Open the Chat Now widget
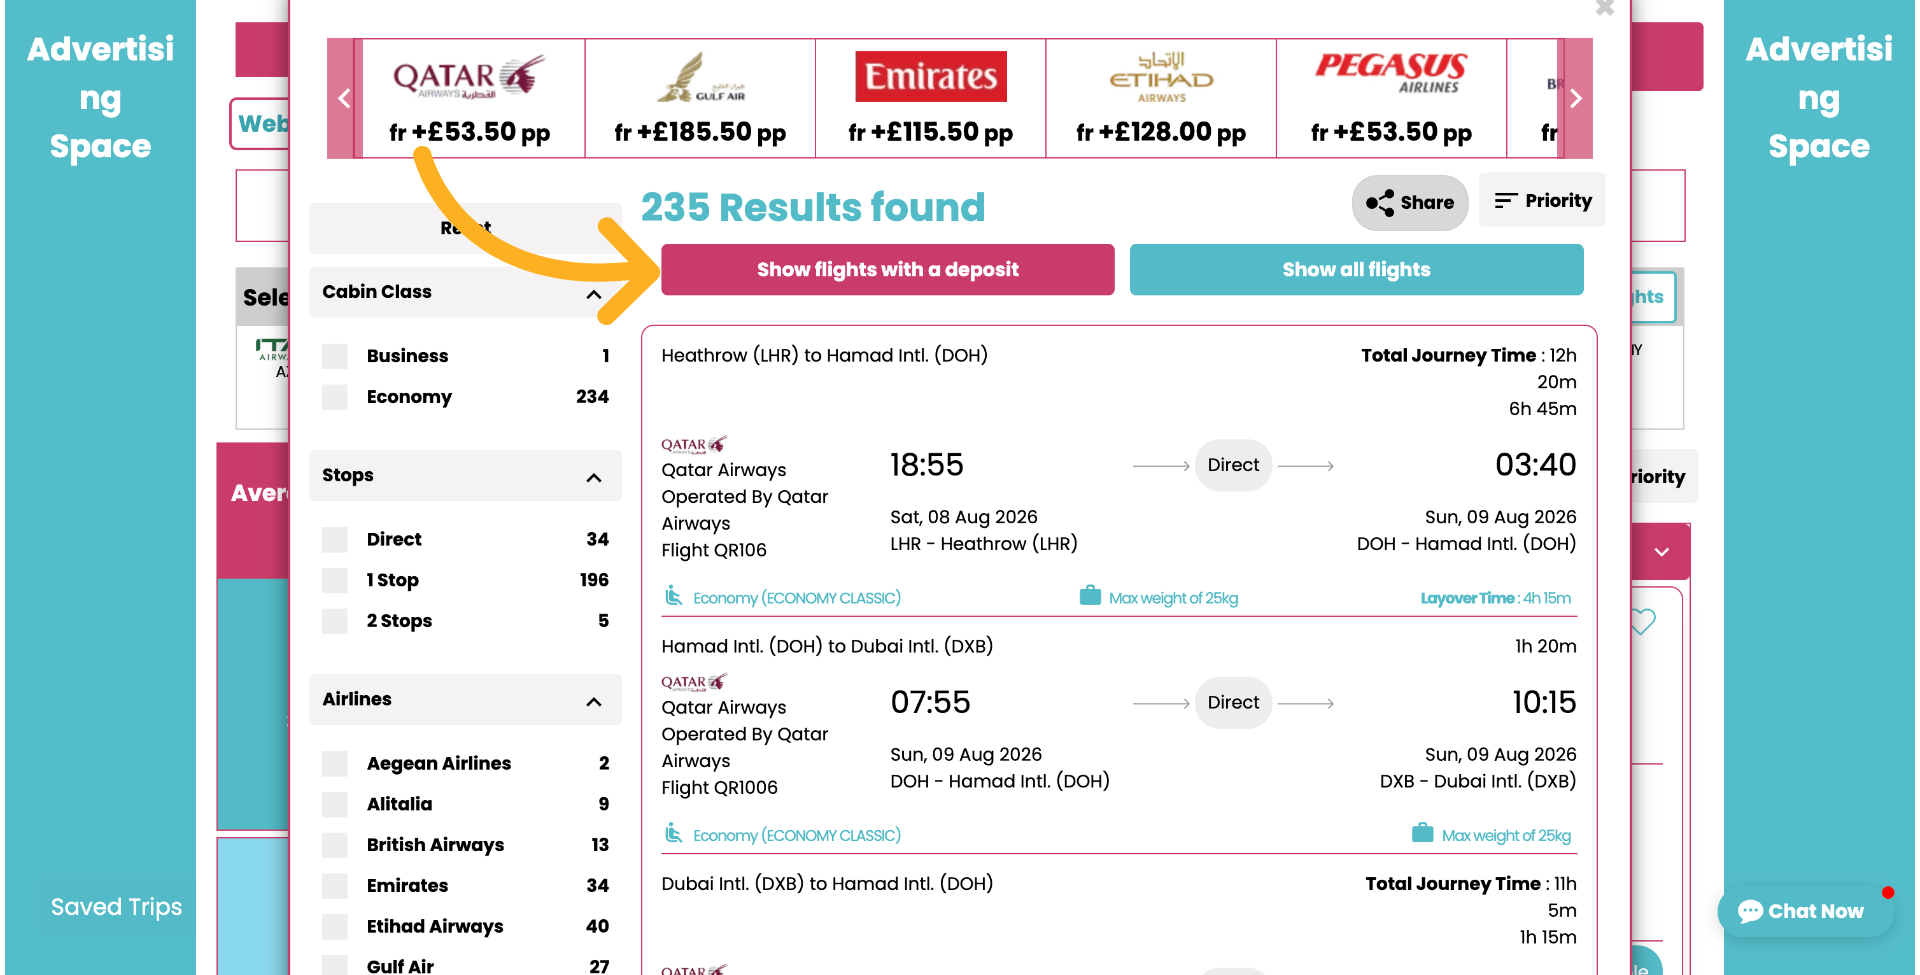Screen dimensions: 1920x975 point(1804,910)
